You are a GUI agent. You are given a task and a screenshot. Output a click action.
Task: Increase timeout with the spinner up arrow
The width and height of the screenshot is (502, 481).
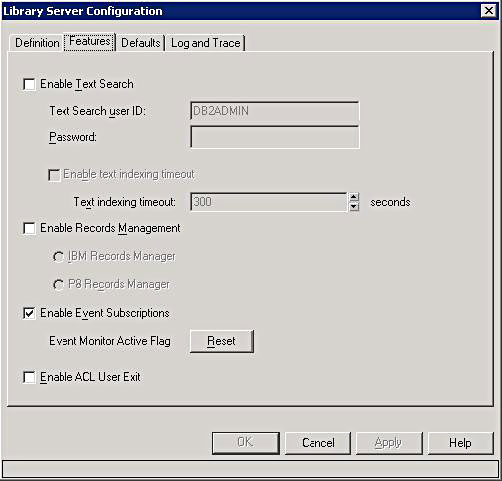click(x=354, y=197)
